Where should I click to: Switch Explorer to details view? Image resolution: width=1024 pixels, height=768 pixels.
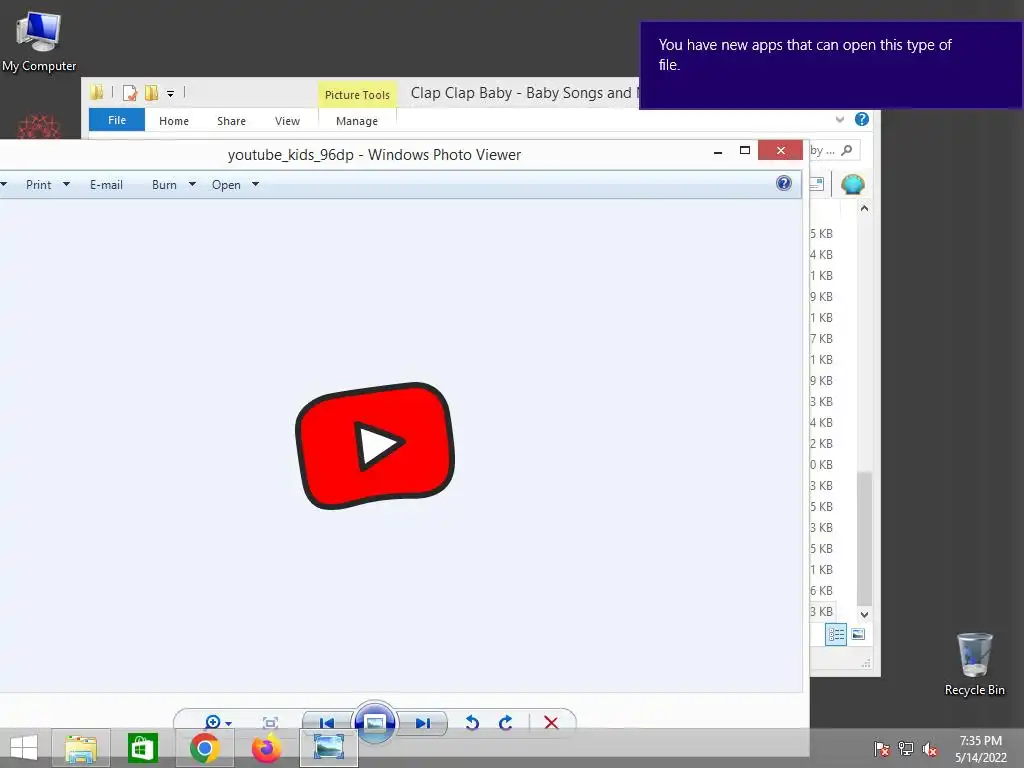coord(836,634)
